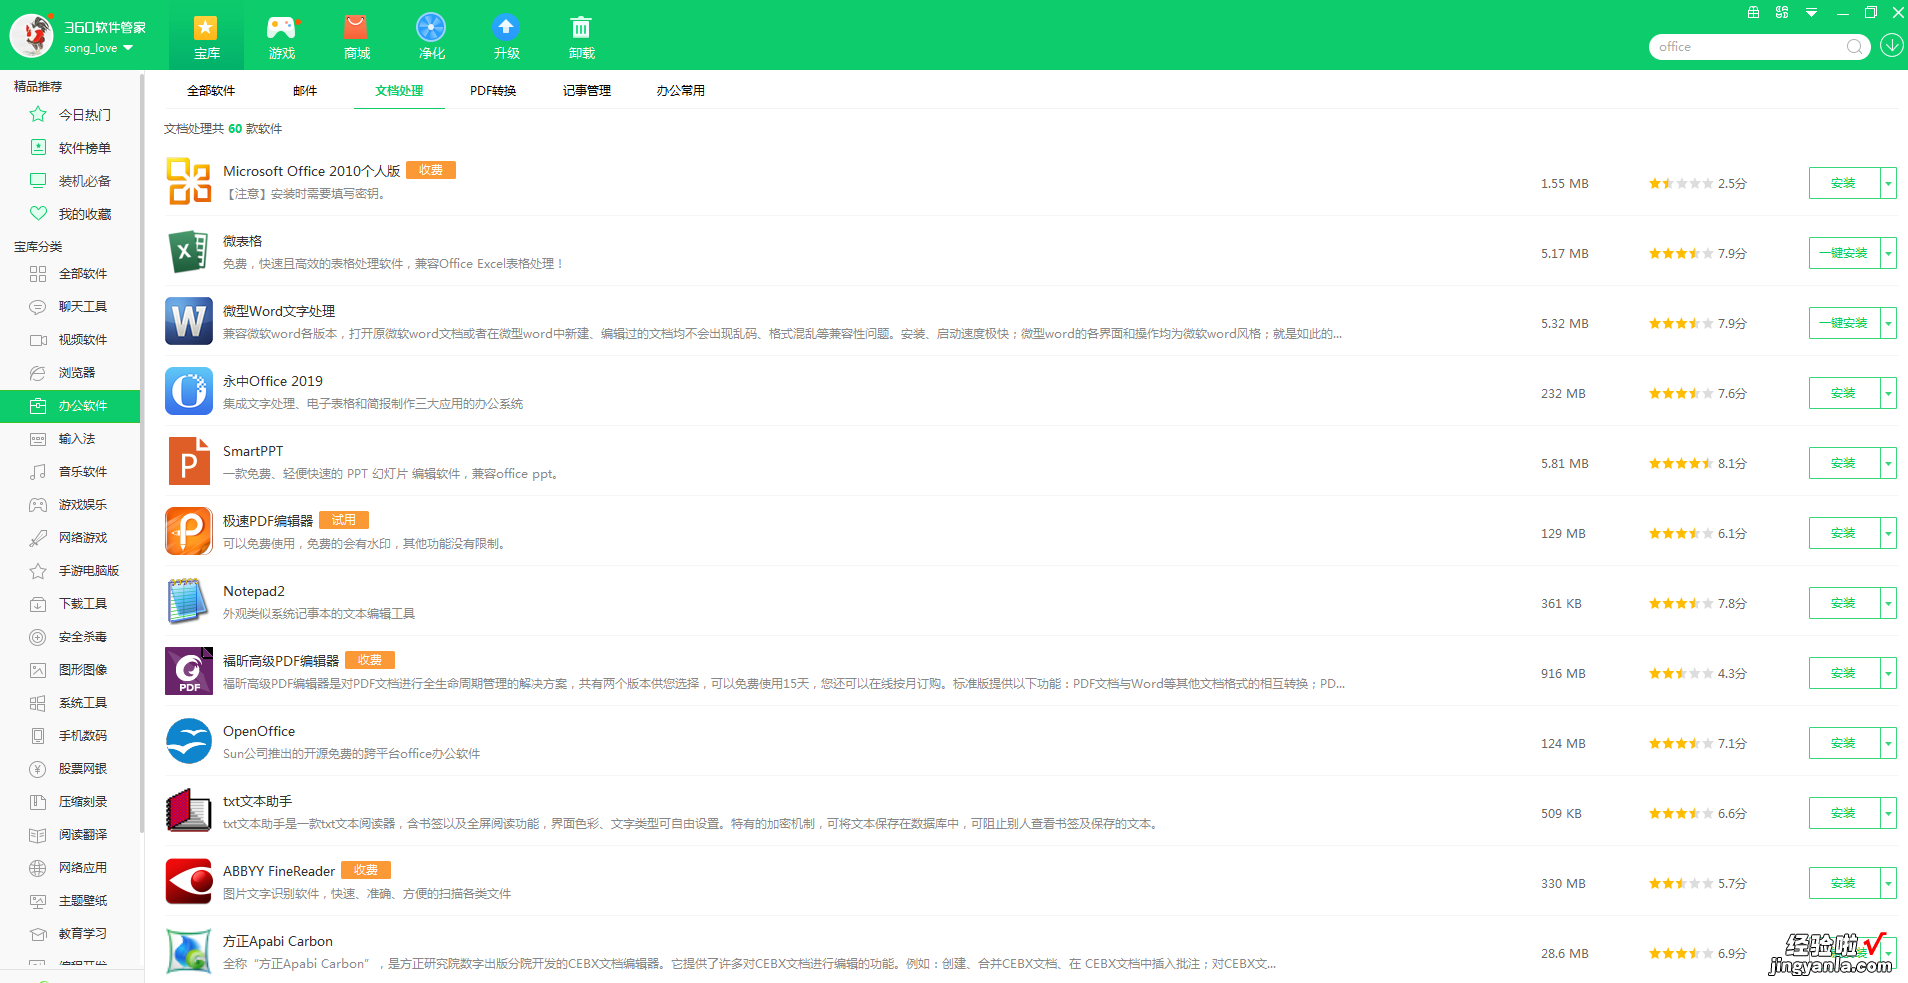This screenshot has width=1908, height=983.
Task: Switch to the 全部软件 tab
Action: tap(211, 90)
